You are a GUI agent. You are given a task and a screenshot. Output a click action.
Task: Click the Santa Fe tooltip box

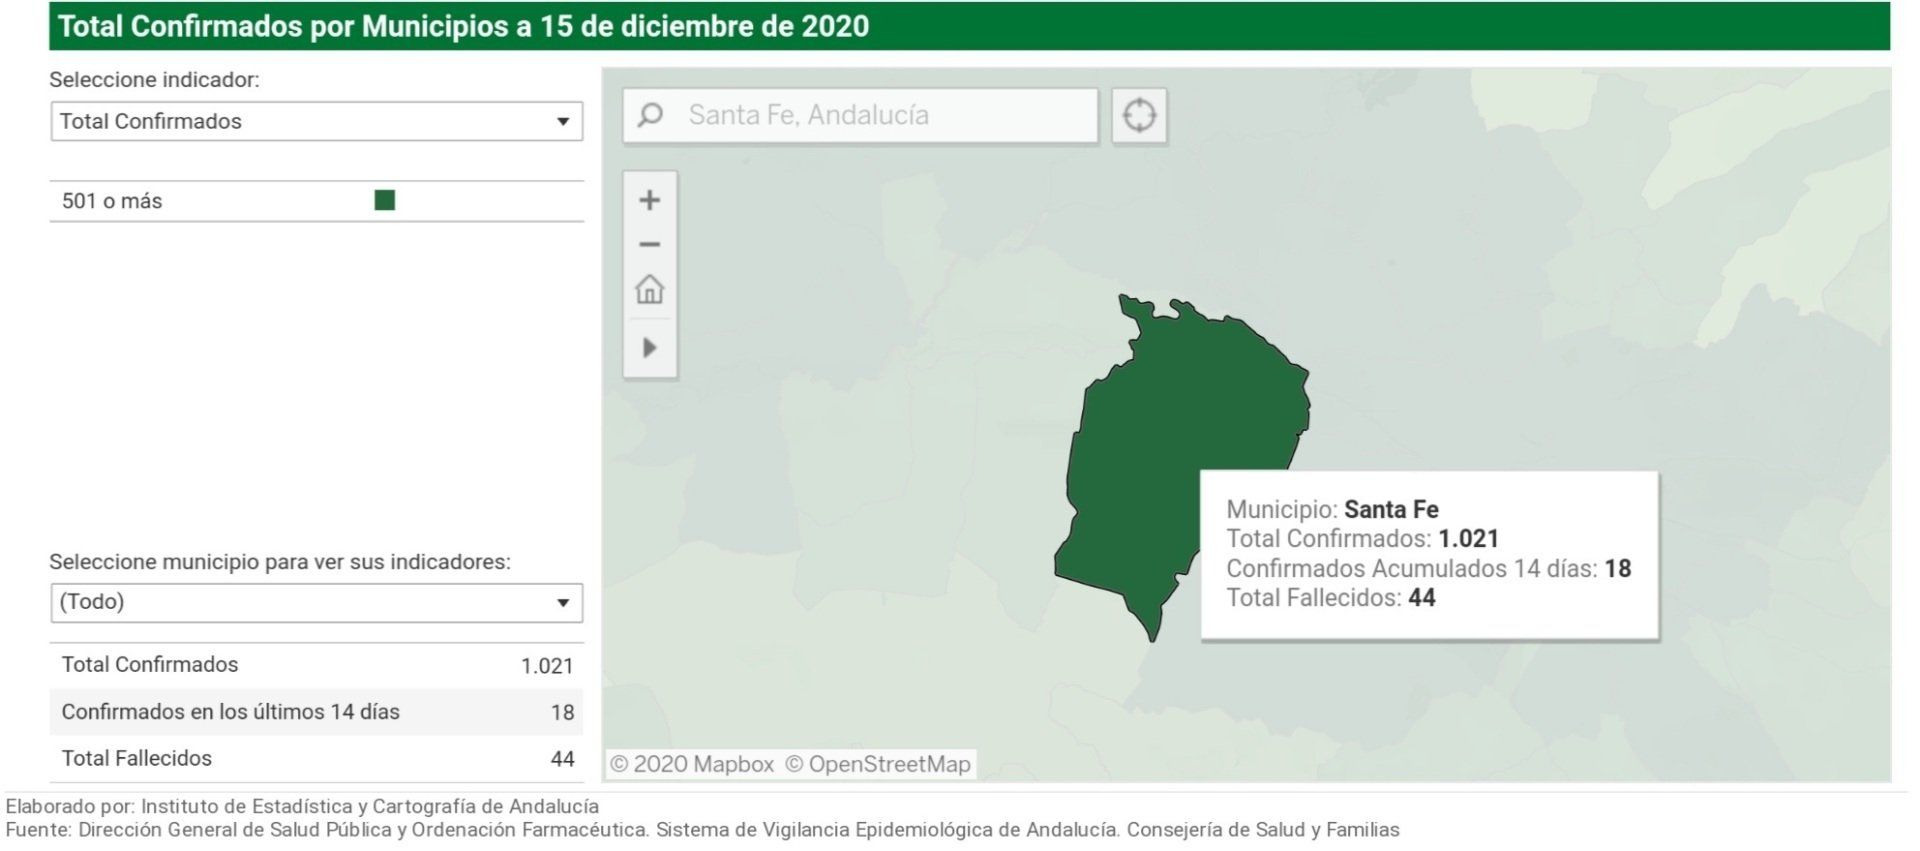click(x=1429, y=555)
